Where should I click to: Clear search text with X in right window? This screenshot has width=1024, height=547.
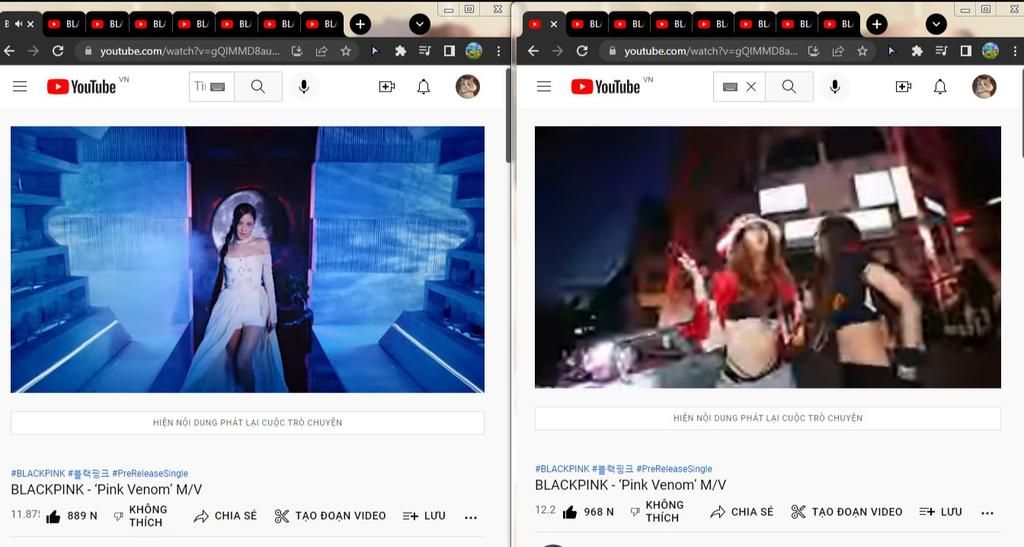tap(751, 86)
